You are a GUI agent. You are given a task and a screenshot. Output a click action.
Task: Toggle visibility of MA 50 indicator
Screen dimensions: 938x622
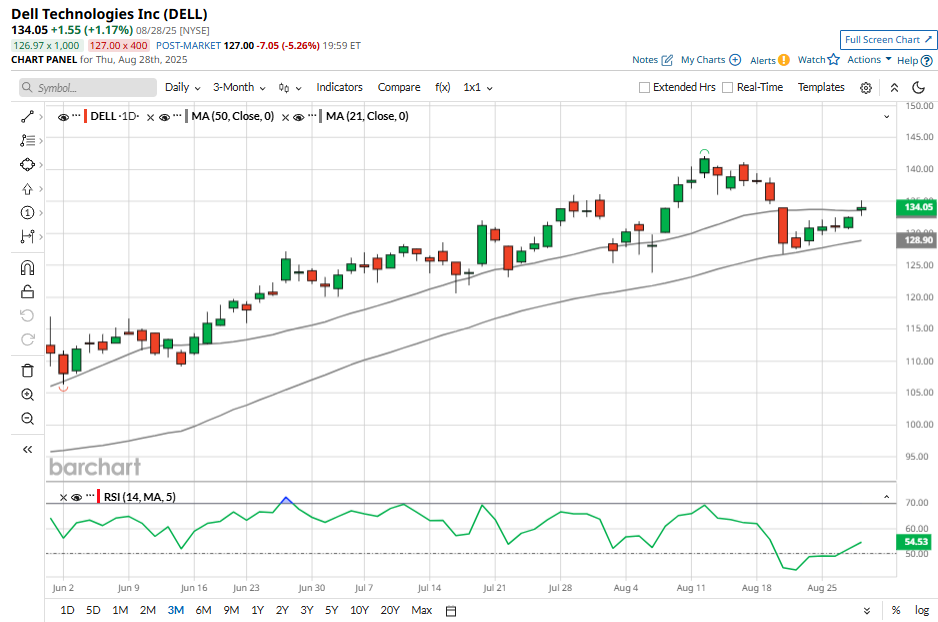[x=165, y=117]
